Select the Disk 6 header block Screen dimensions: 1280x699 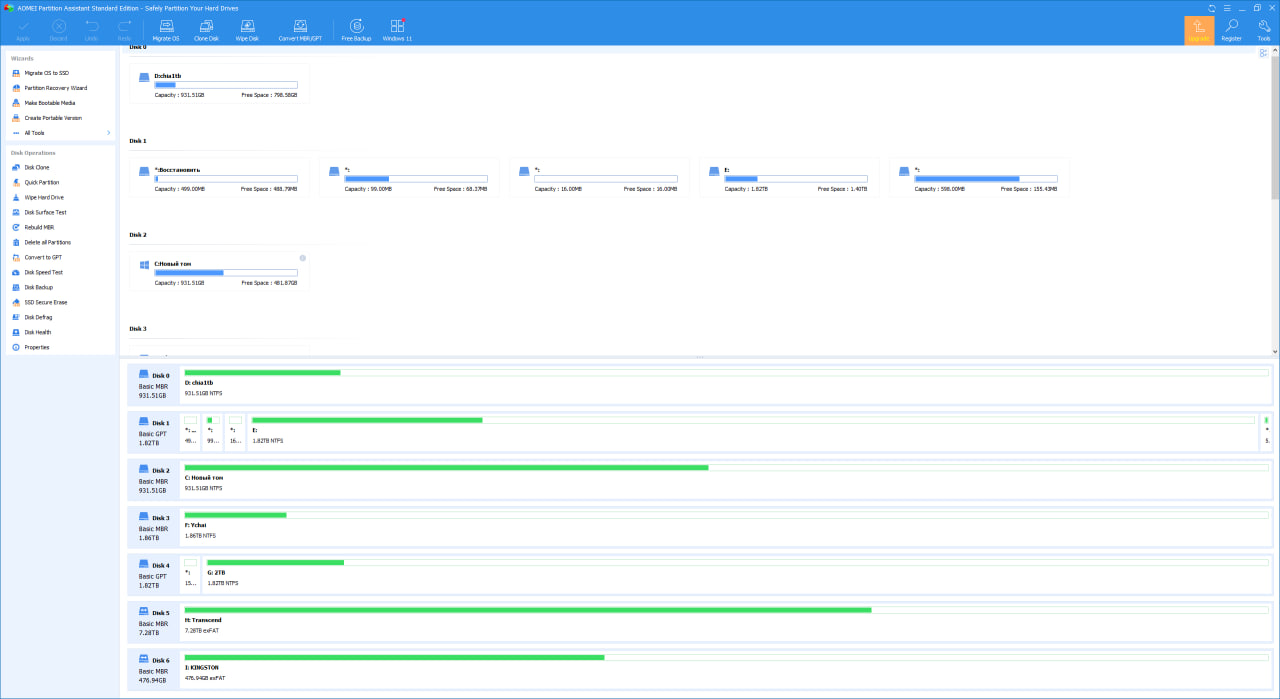153,668
